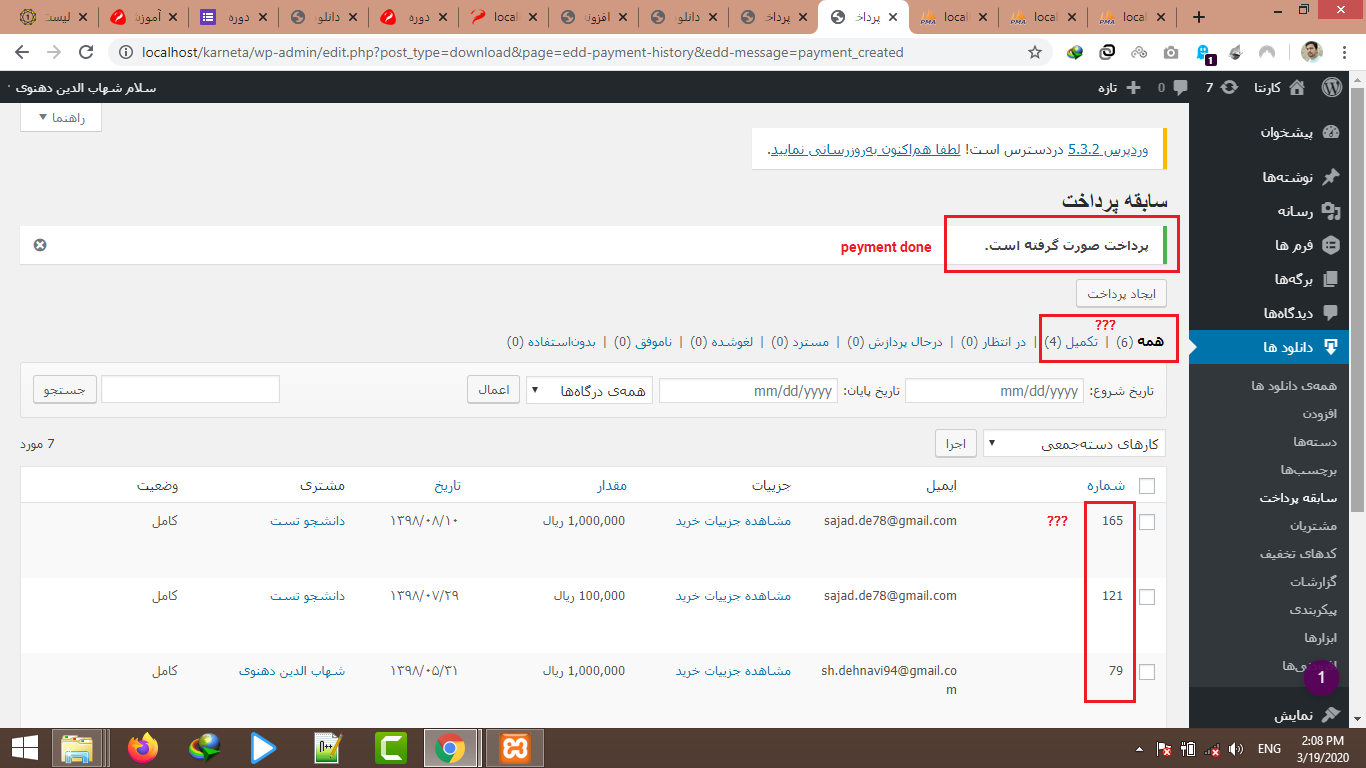Filter by همه (6) all payments
Viewport: 1366px width, 768px height.
coord(1141,342)
